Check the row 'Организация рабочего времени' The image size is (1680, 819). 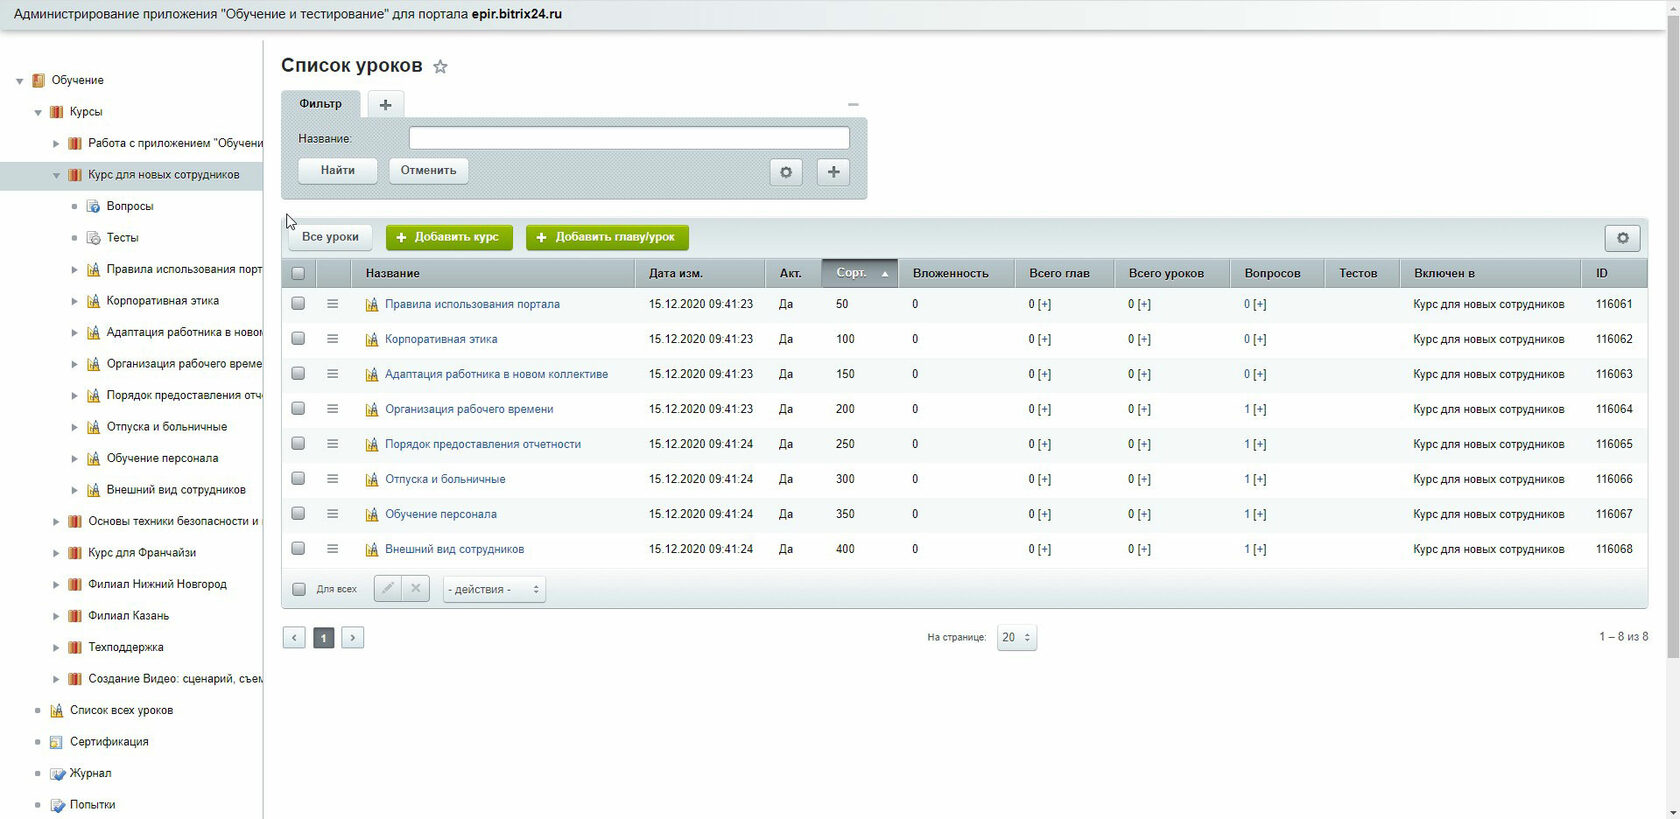[298, 409]
